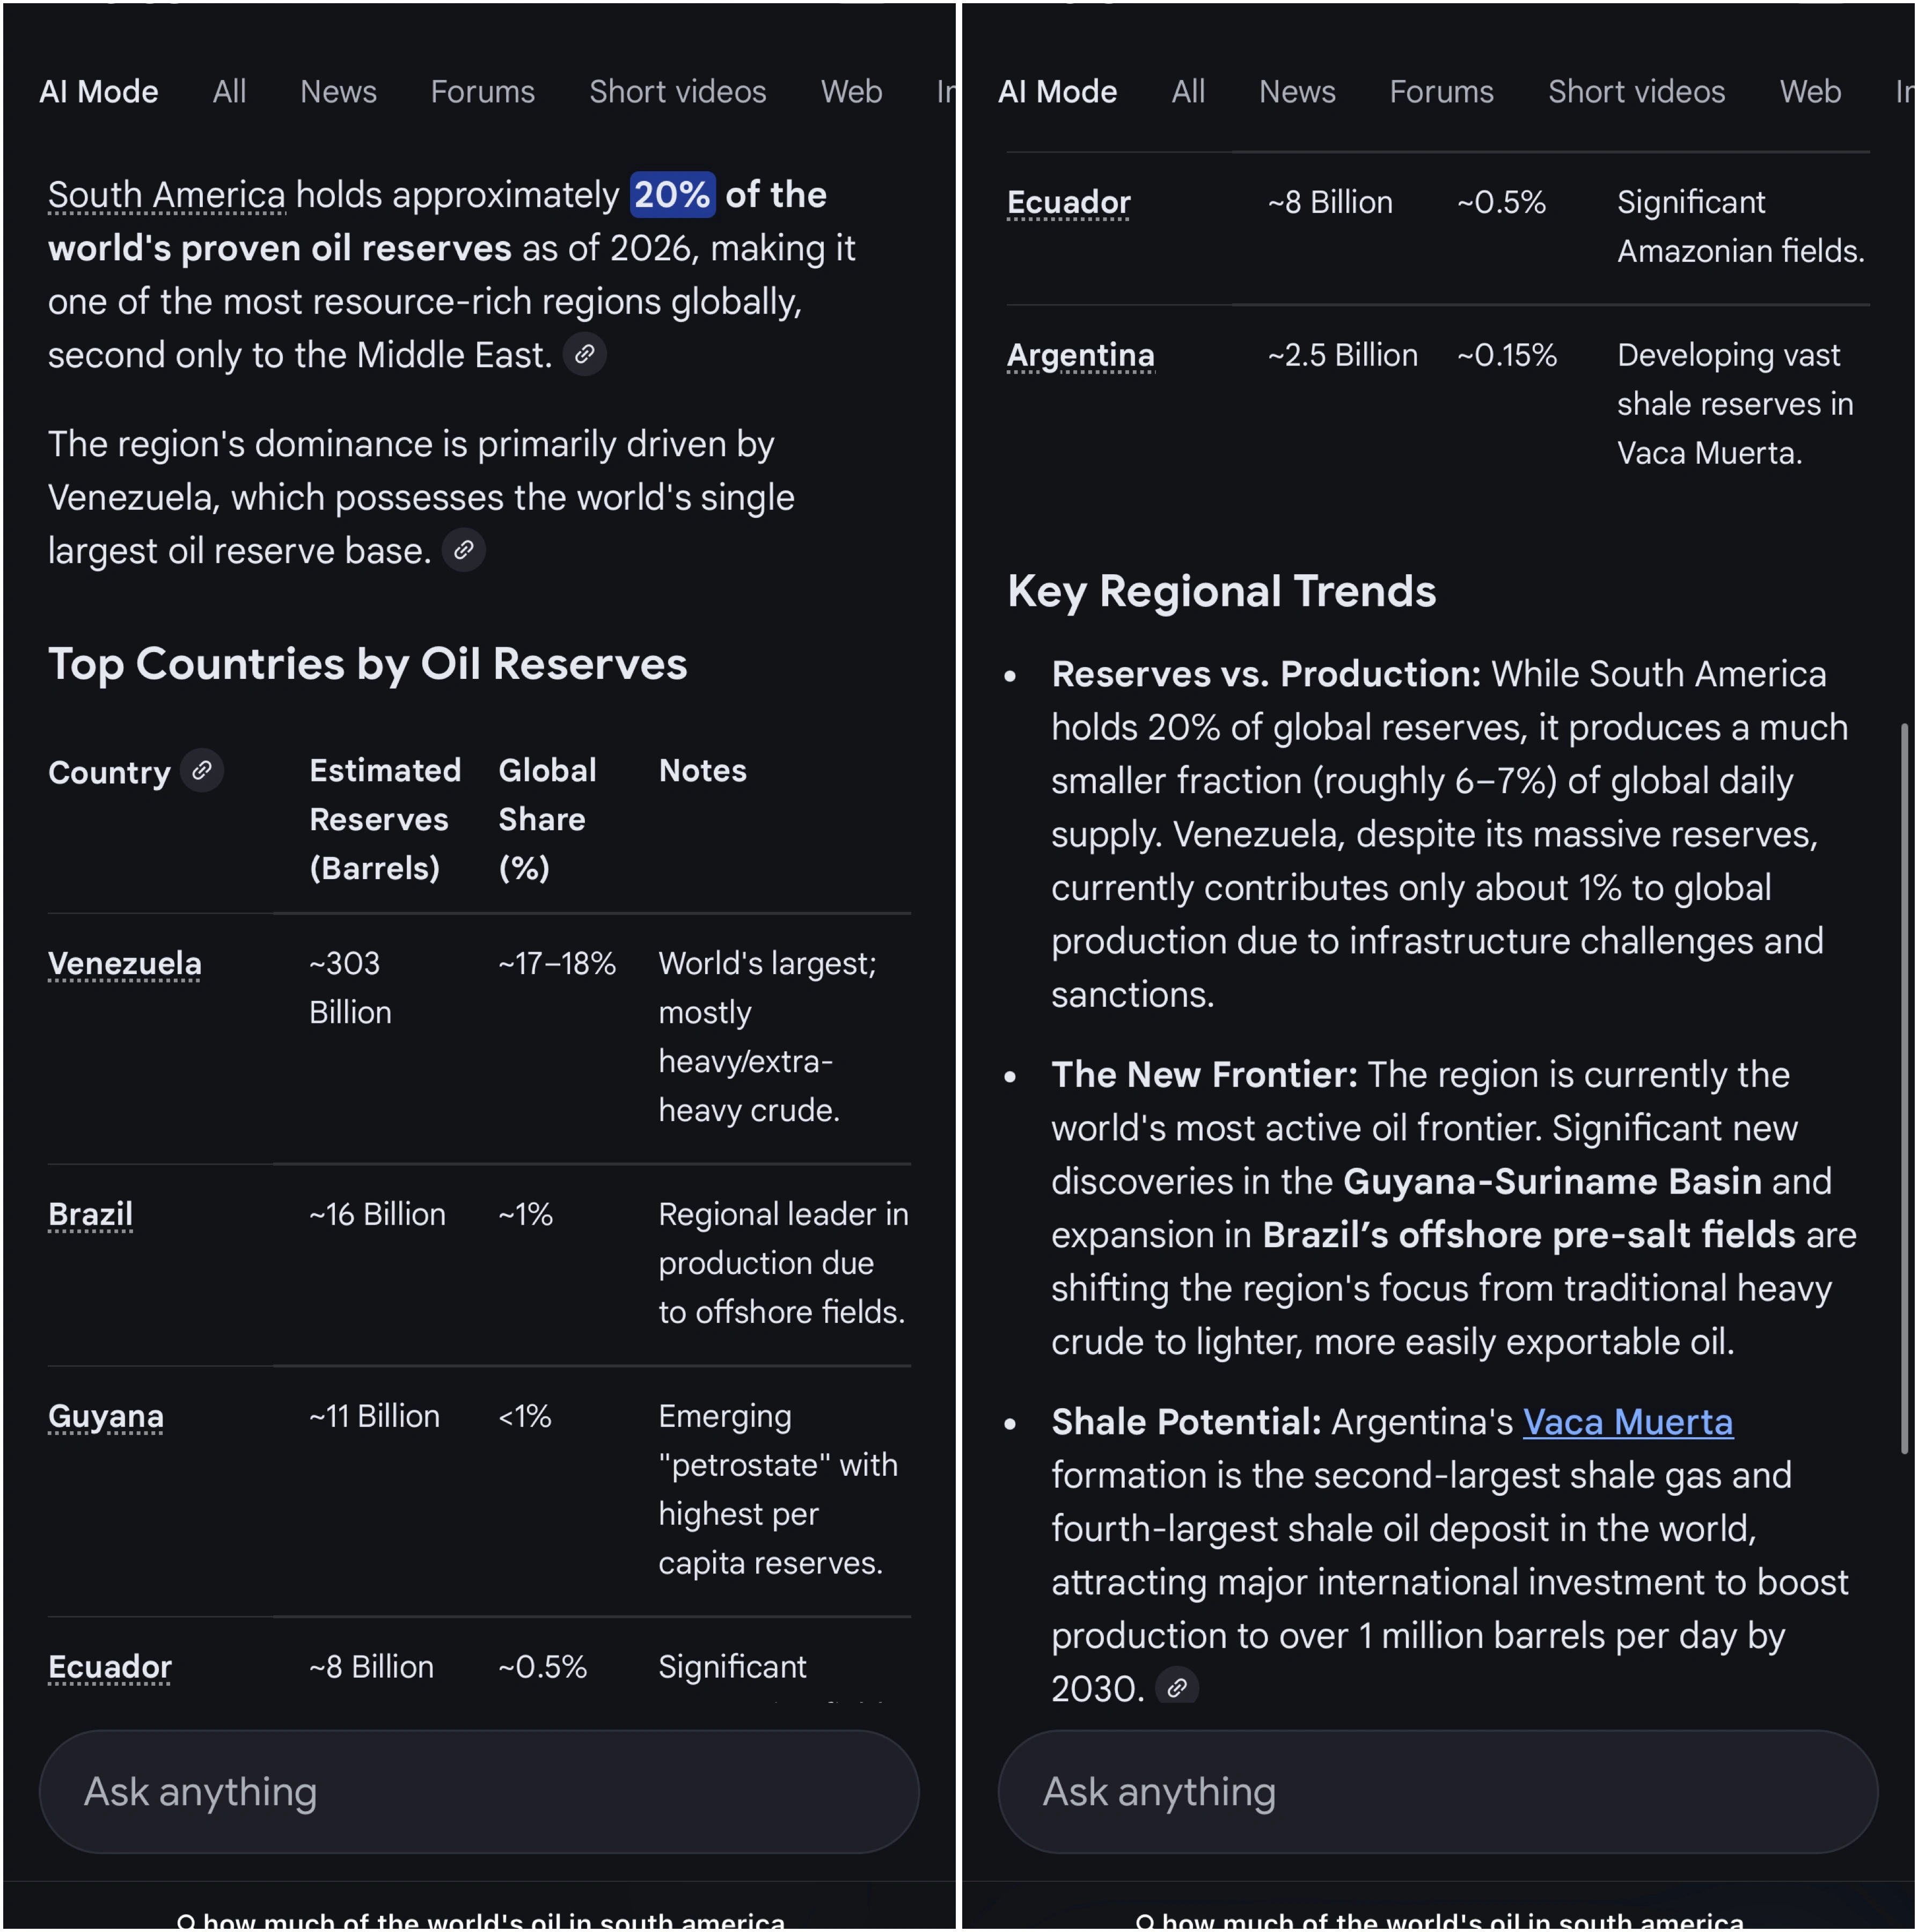The image size is (1918, 1932).
Task: Open source link icon after Middle East sentence
Action: (584, 354)
